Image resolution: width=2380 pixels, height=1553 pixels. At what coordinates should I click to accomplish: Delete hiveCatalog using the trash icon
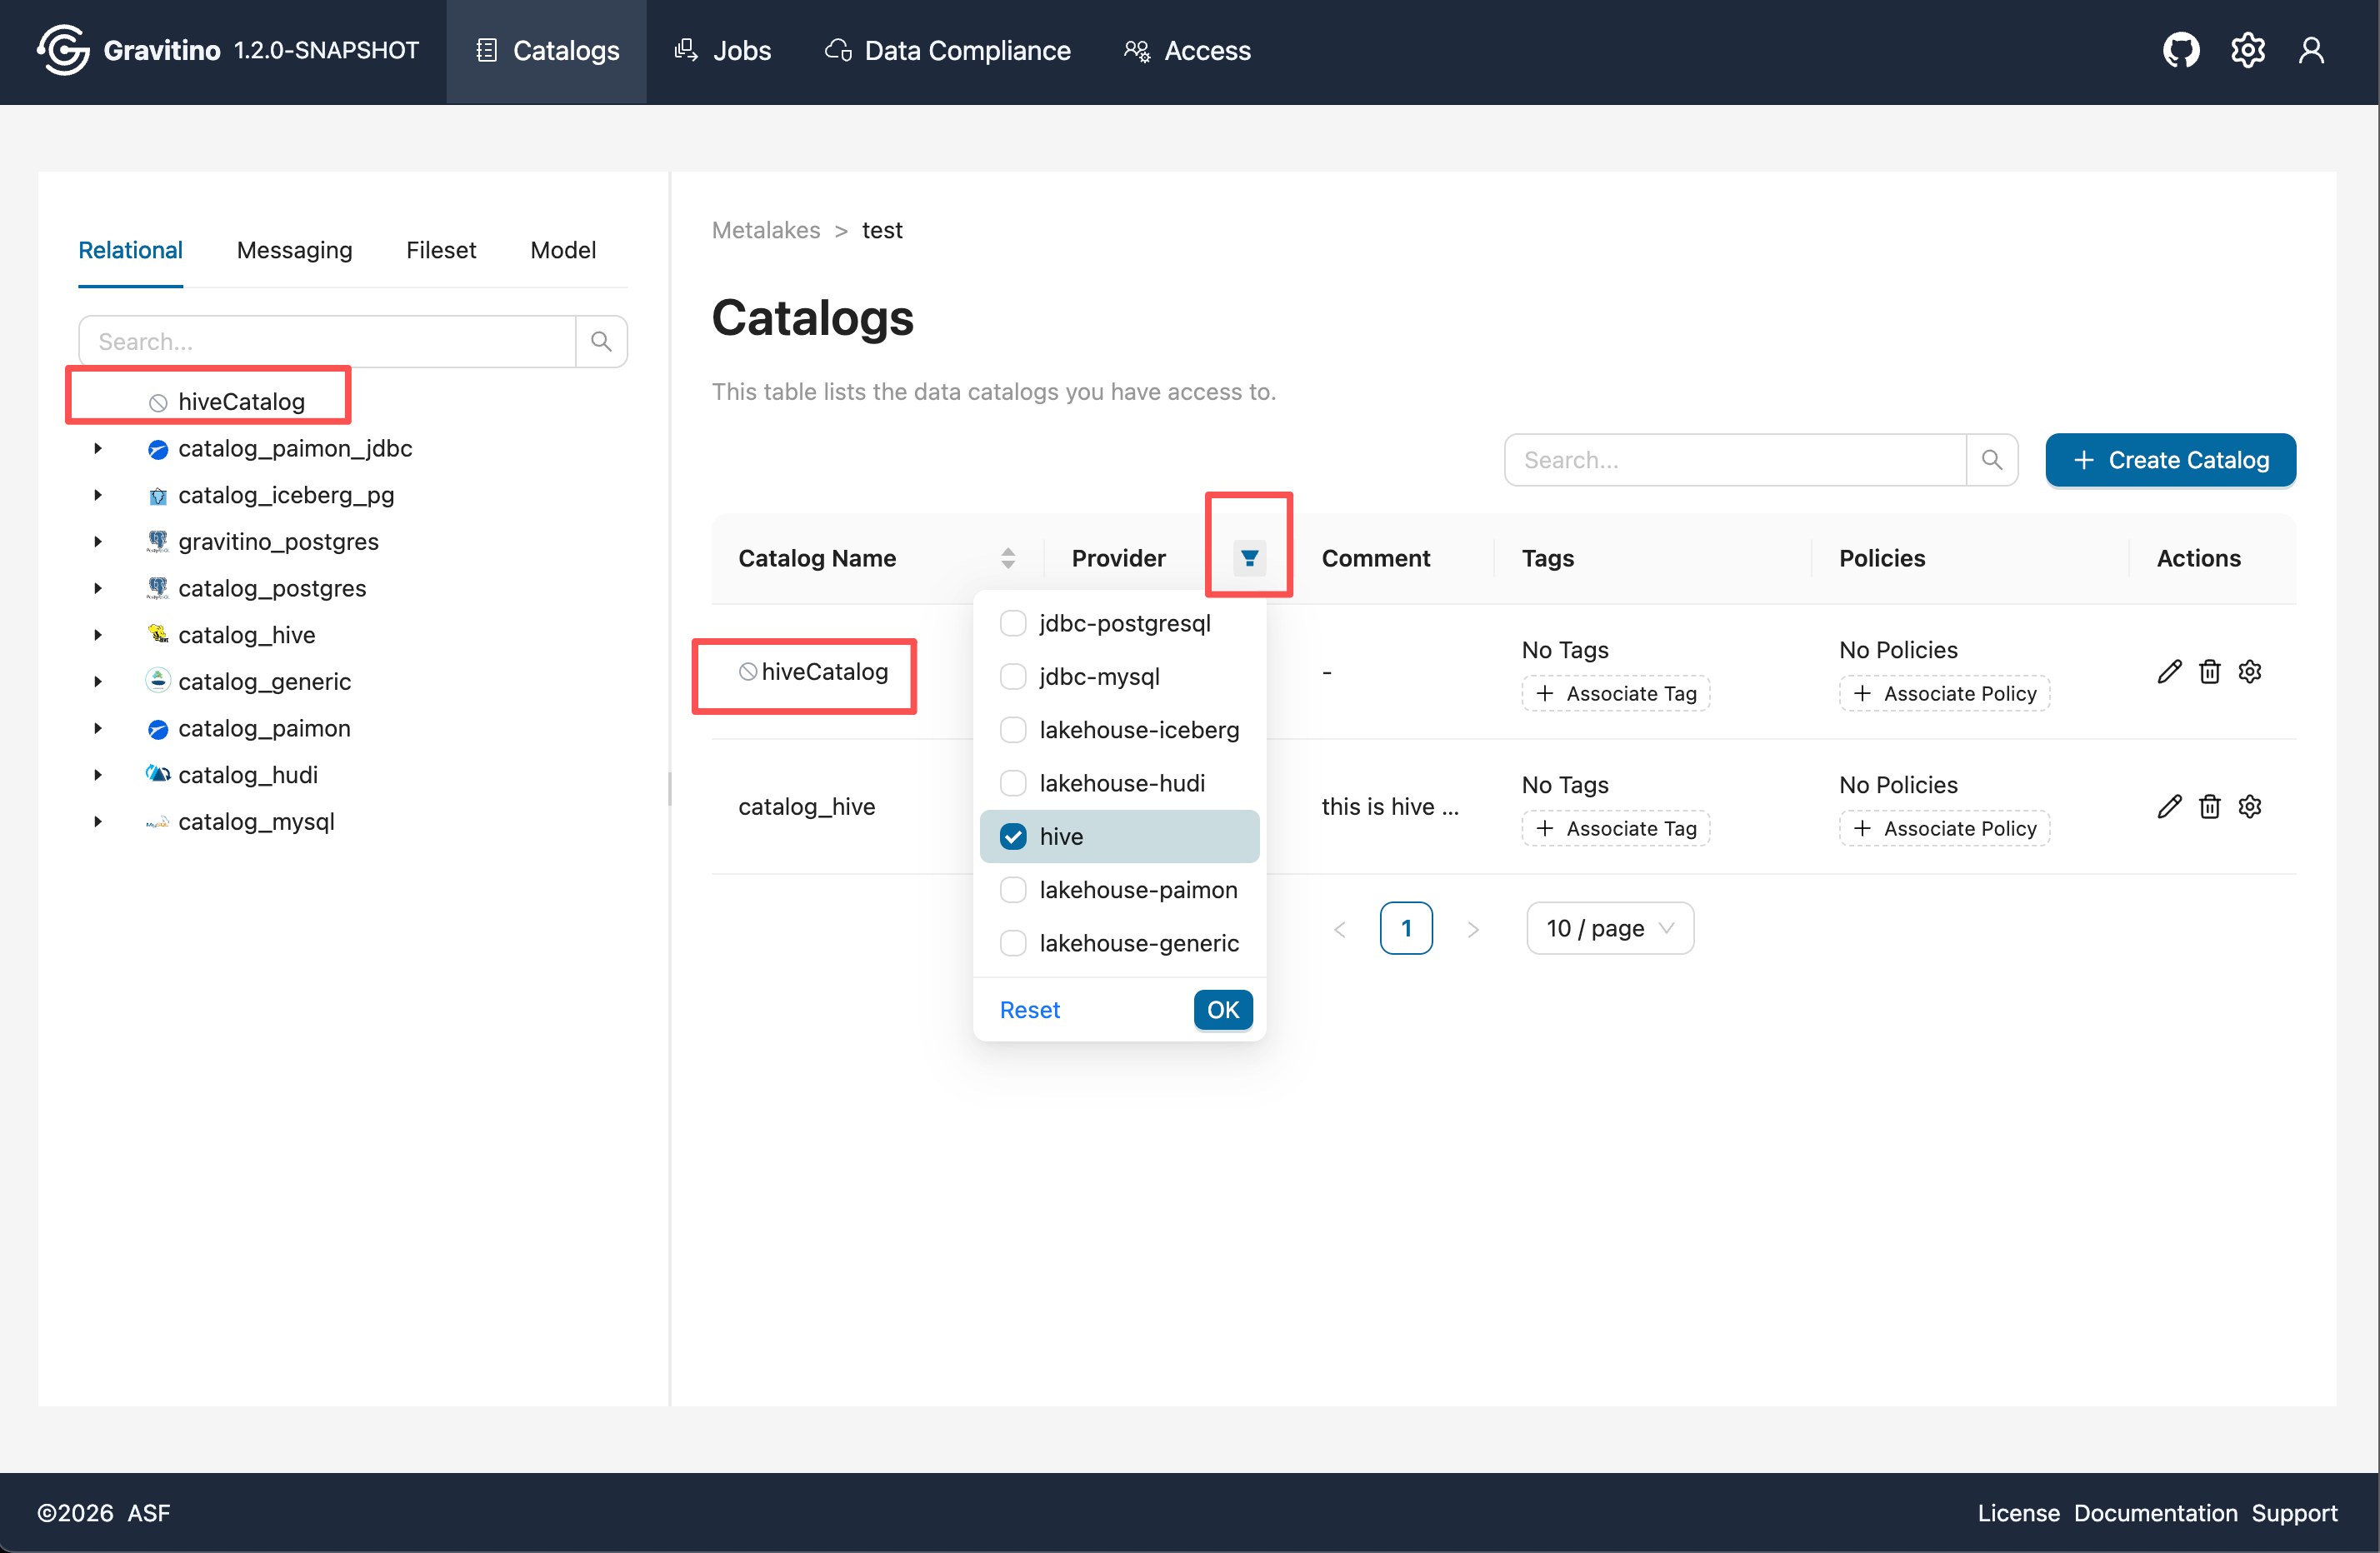click(2210, 671)
